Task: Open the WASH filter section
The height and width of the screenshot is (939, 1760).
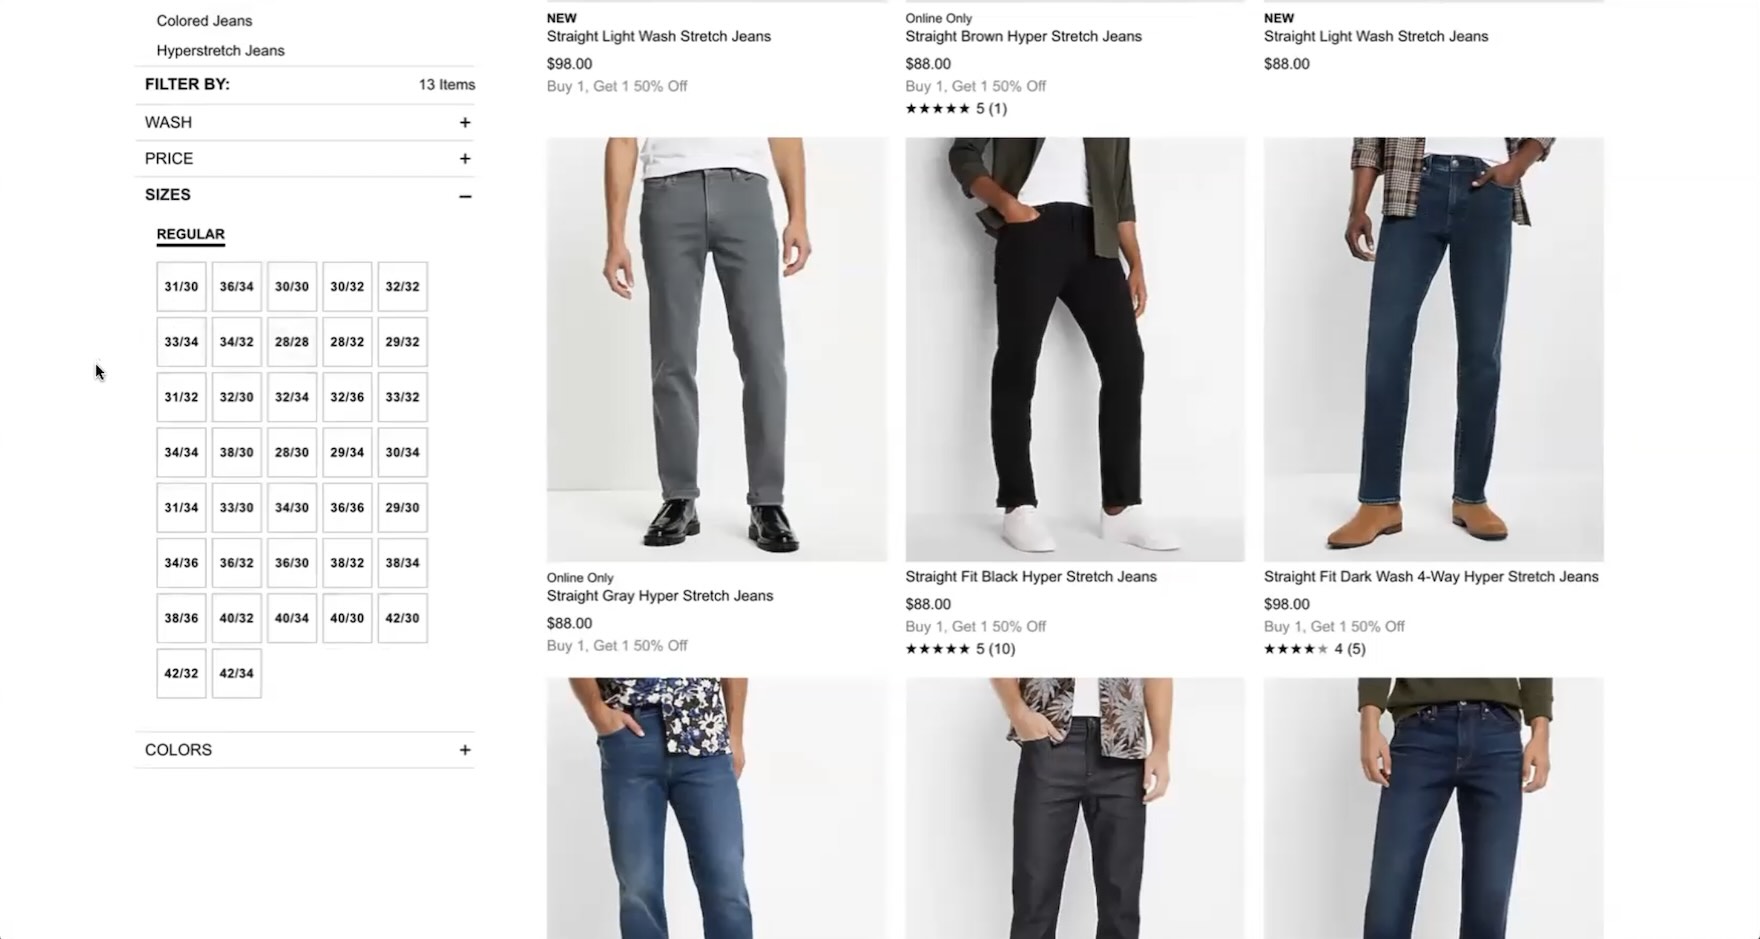Action: [x=169, y=123]
